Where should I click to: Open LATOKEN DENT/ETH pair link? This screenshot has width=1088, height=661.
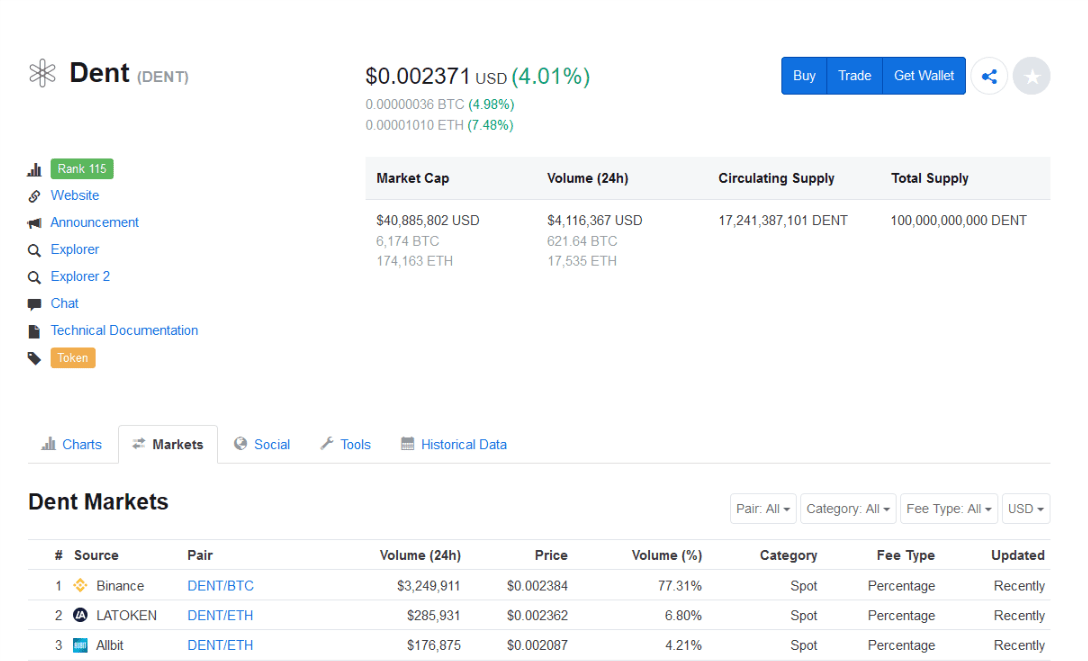tap(220, 616)
